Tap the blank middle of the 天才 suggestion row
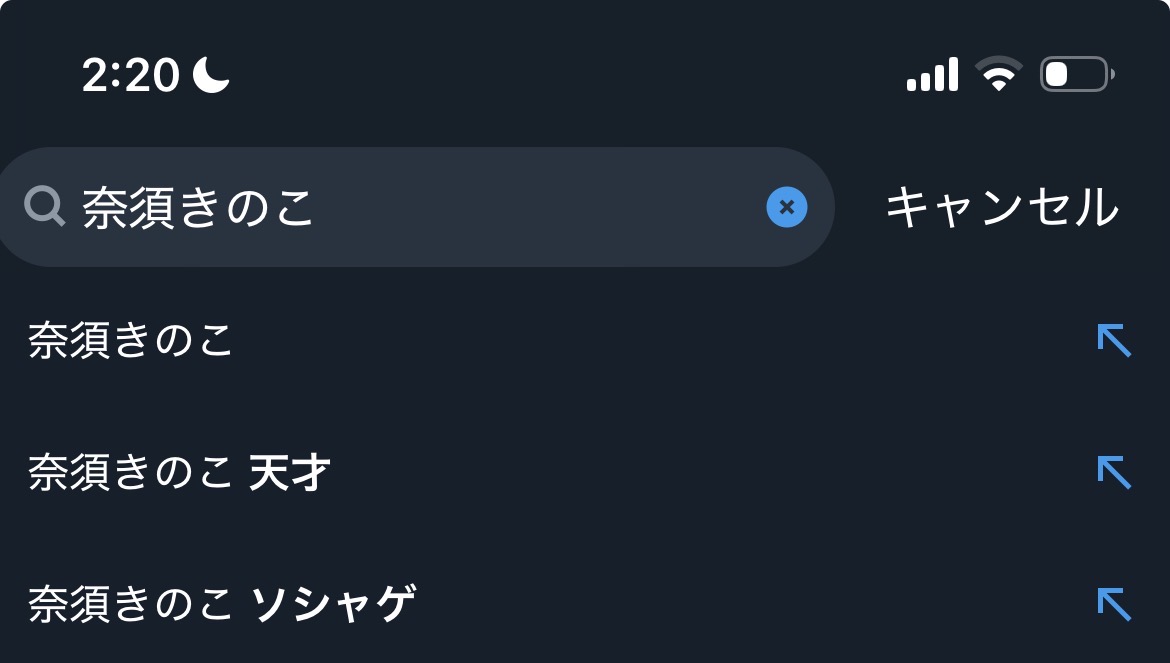This screenshot has height=663, width=1170. pyautogui.click(x=700, y=472)
